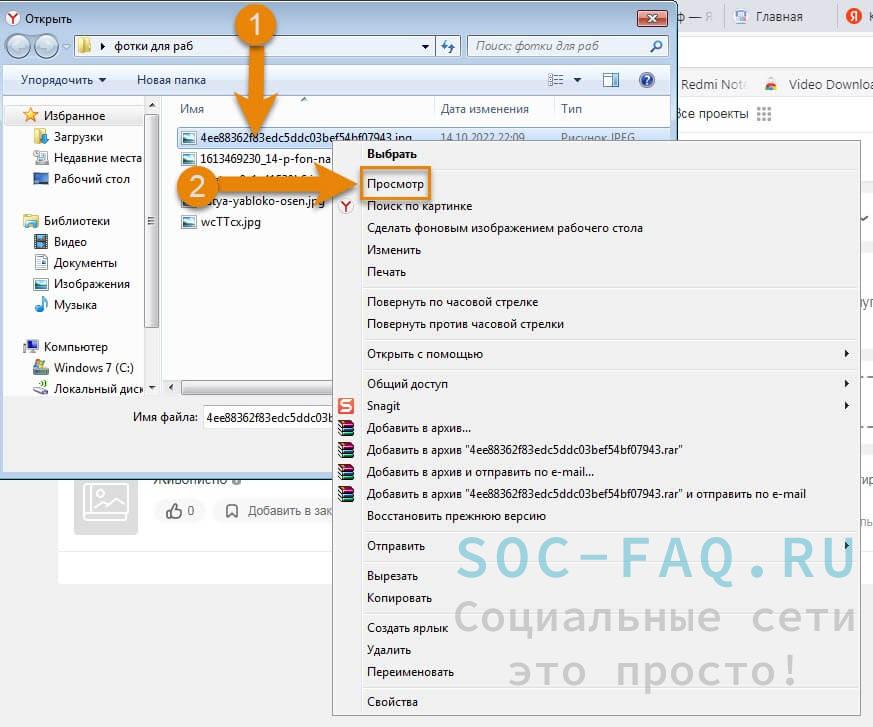The image size is (873, 727).
Task: Click the Back navigation arrow in Open dialog
Action: pos(18,46)
